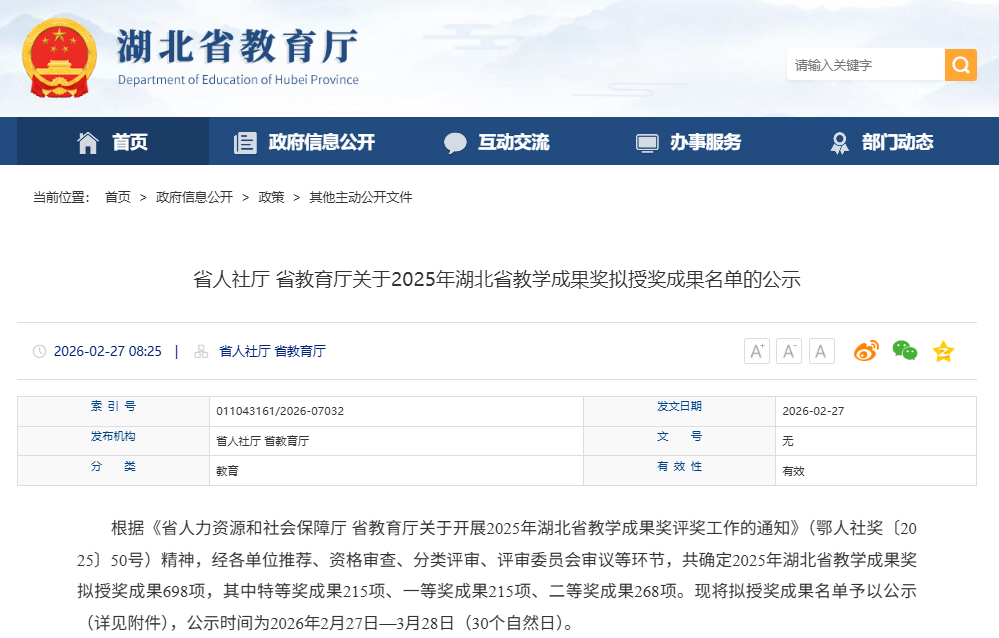This screenshot has height=638, width=999.
Task: Focus the 请输入关键字 search field
Action: tap(864, 65)
